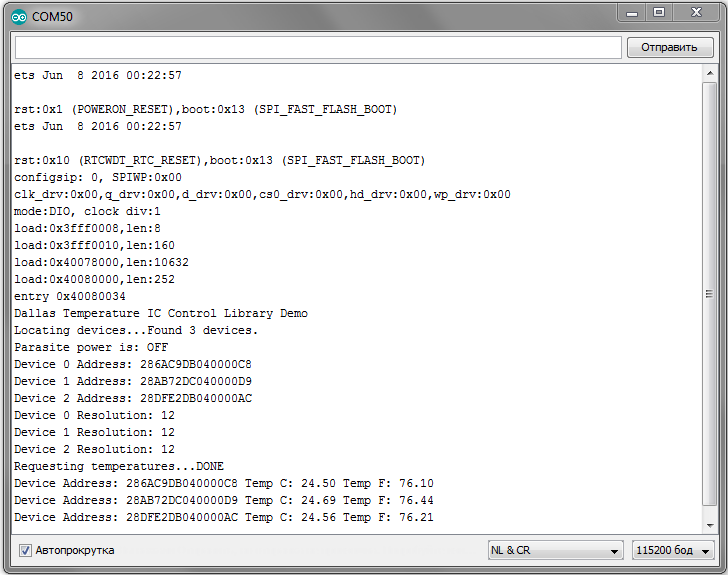
Task: Click the POWERON_RESET boot line
Action: click(x=206, y=110)
